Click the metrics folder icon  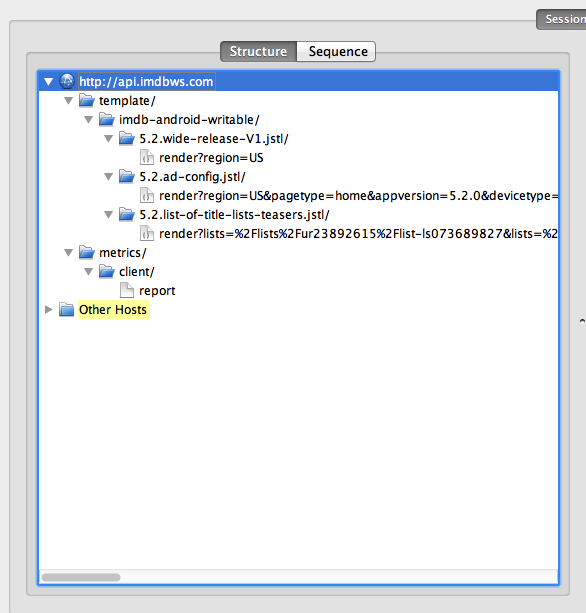click(x=87, y=253)
